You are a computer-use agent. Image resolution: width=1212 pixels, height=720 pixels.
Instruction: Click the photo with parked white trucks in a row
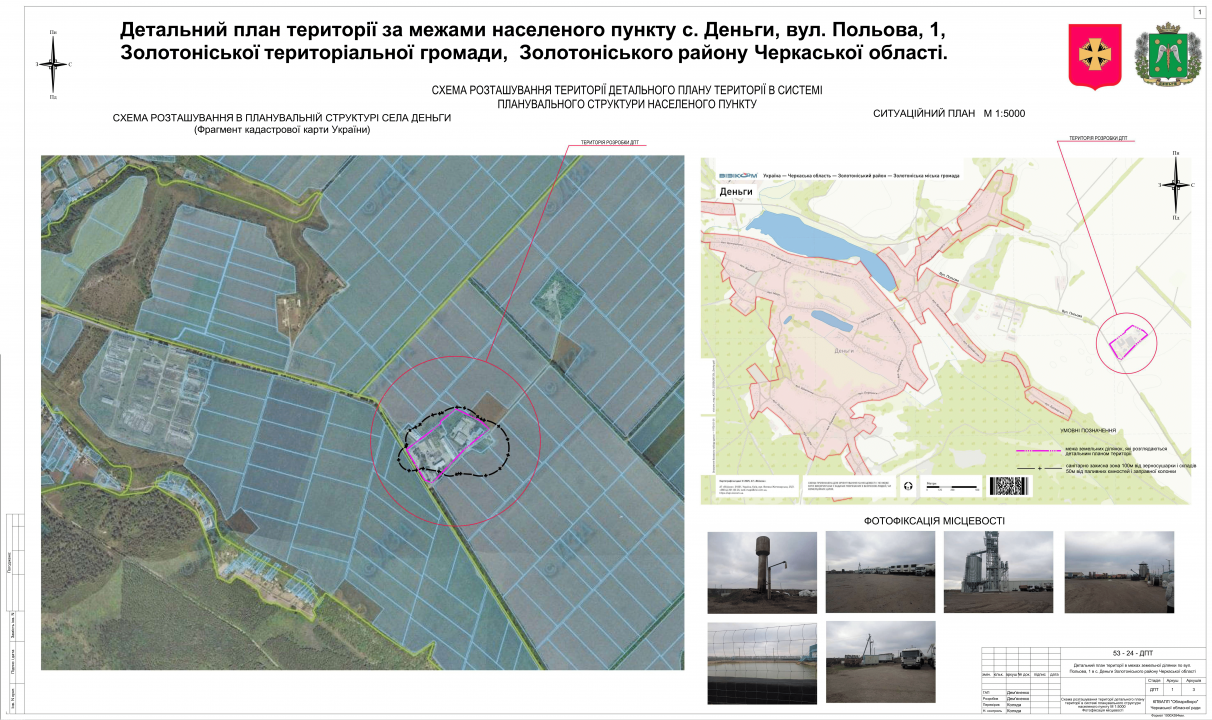tap(880, 573)
